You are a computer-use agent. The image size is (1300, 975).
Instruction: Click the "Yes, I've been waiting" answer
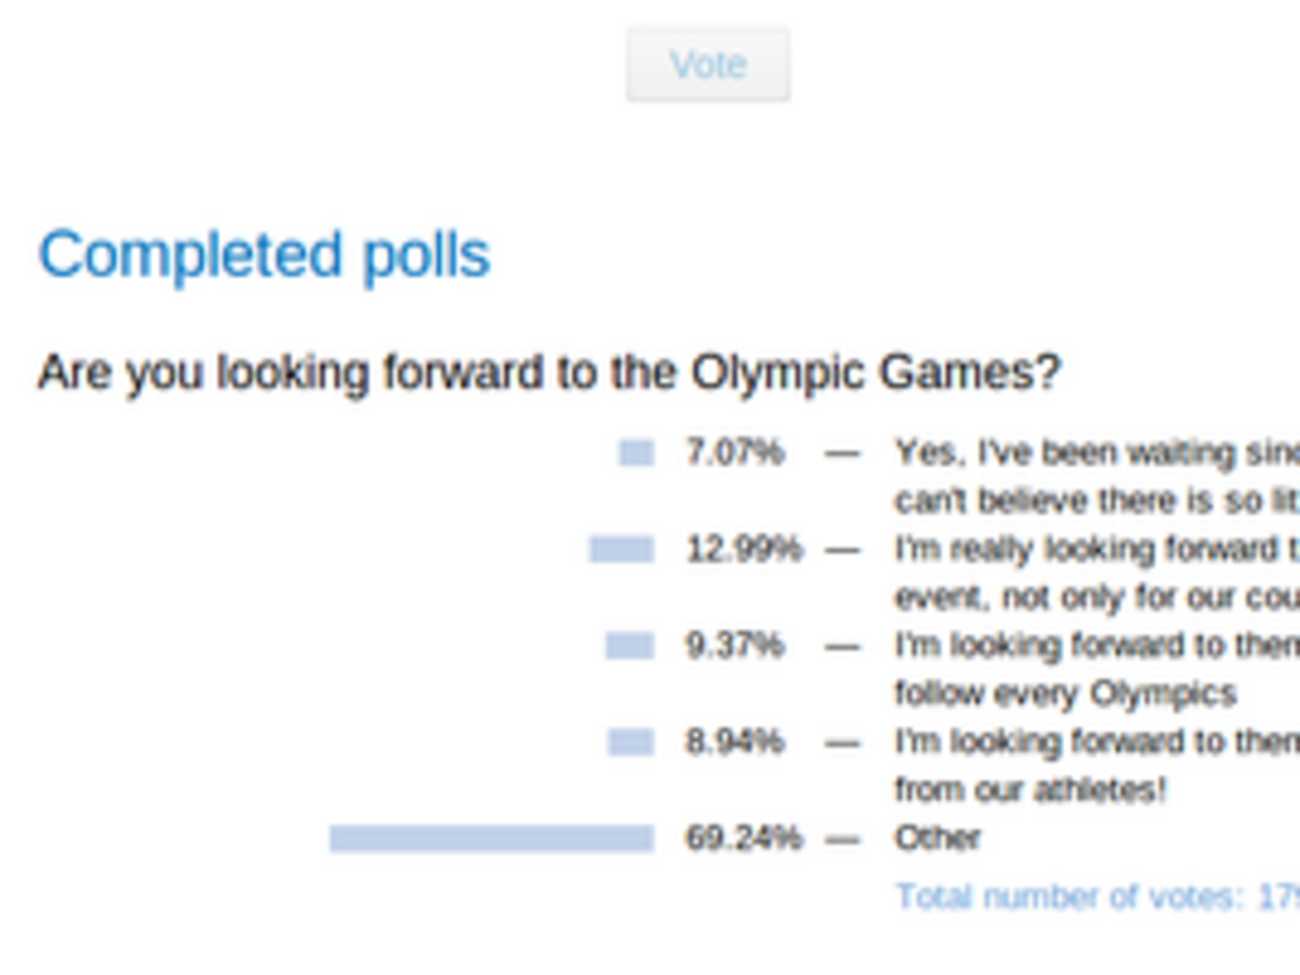tap(1096, 453)
